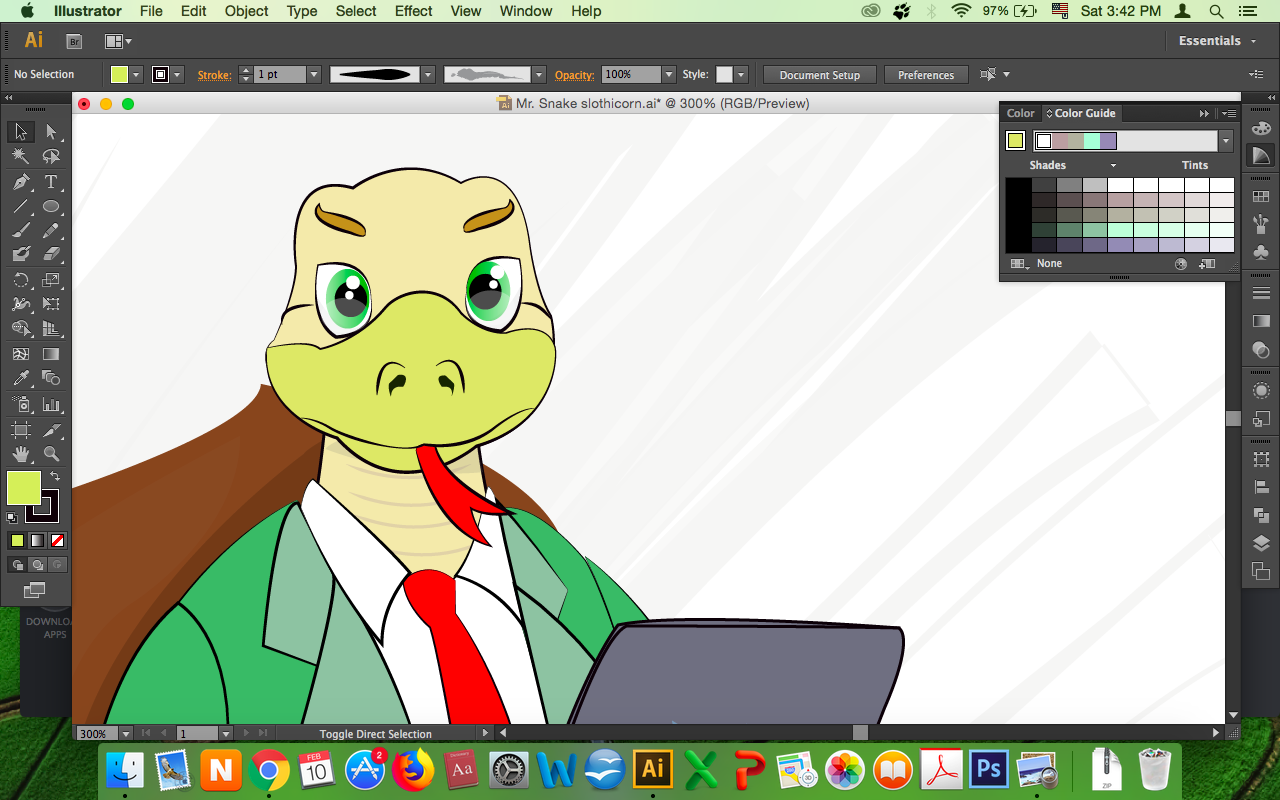The image size is (1280, 800).
Task: Select the Slice tool
Action: tap(51, 430)
